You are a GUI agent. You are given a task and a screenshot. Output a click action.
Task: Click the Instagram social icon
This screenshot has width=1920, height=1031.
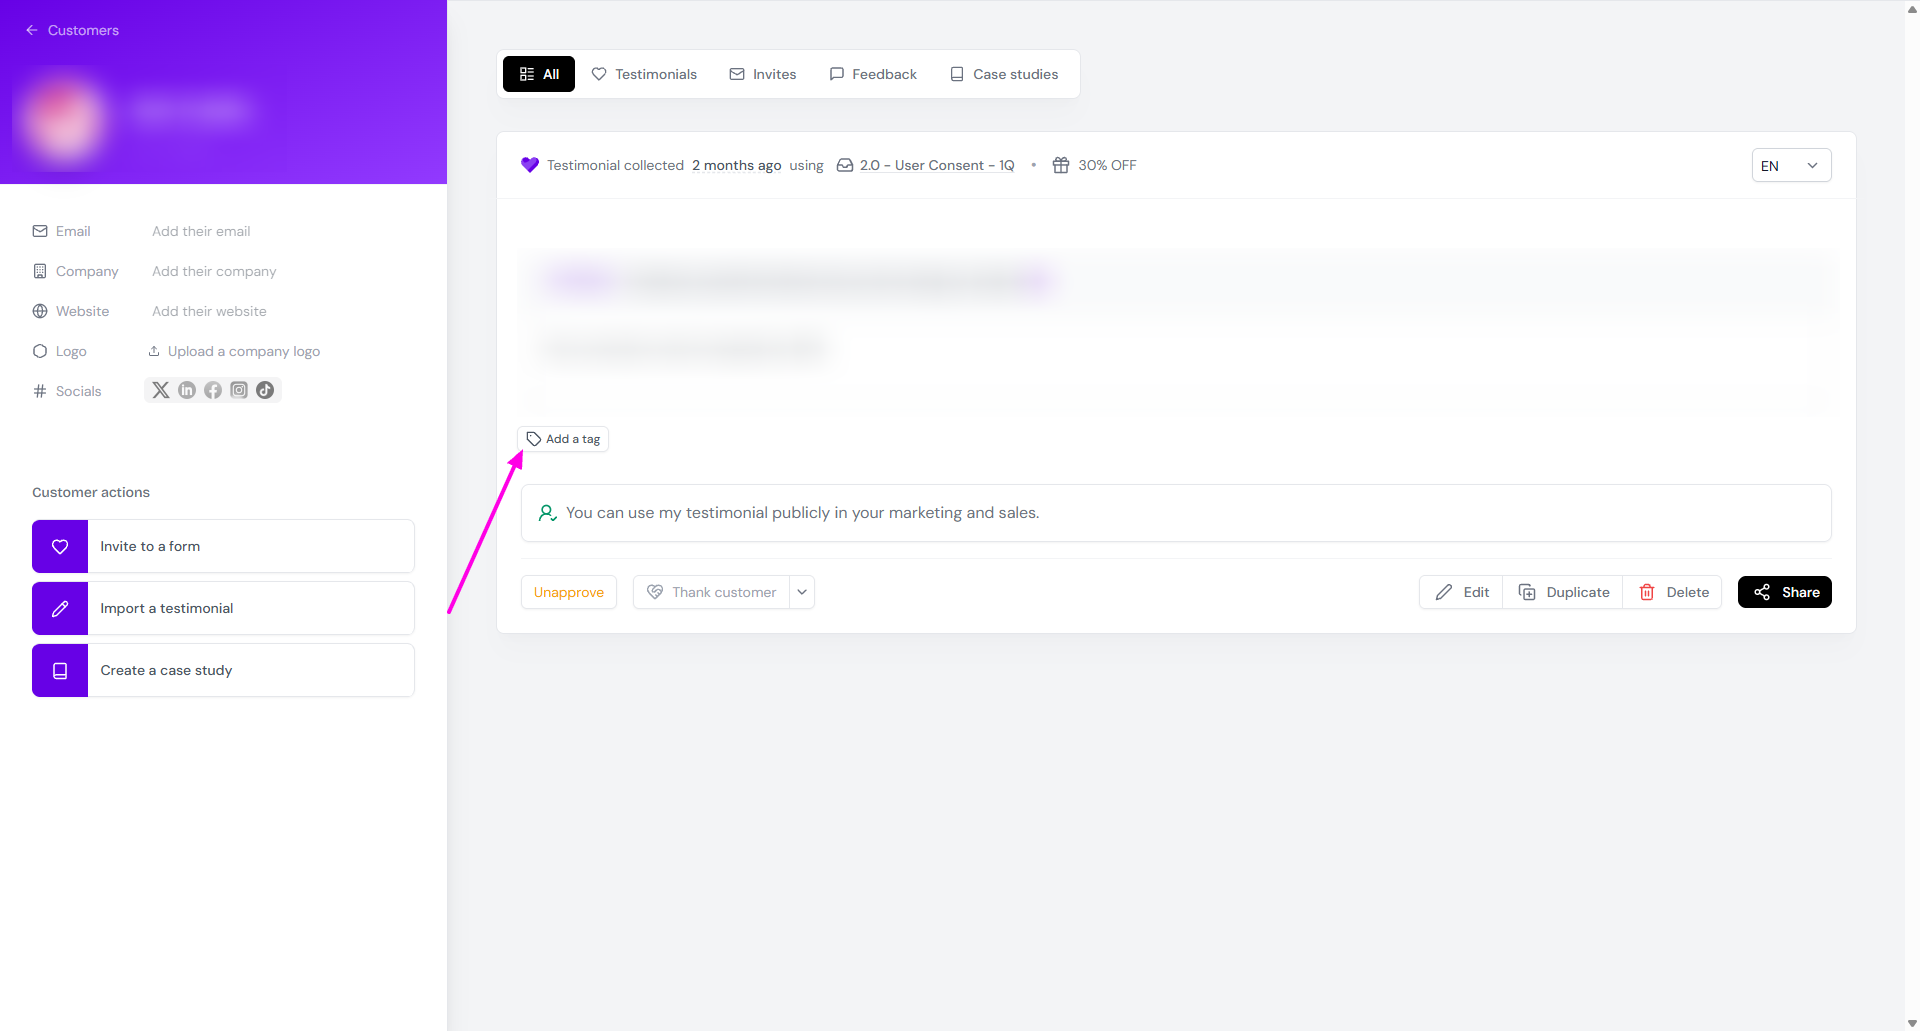[x=239, y=390]
